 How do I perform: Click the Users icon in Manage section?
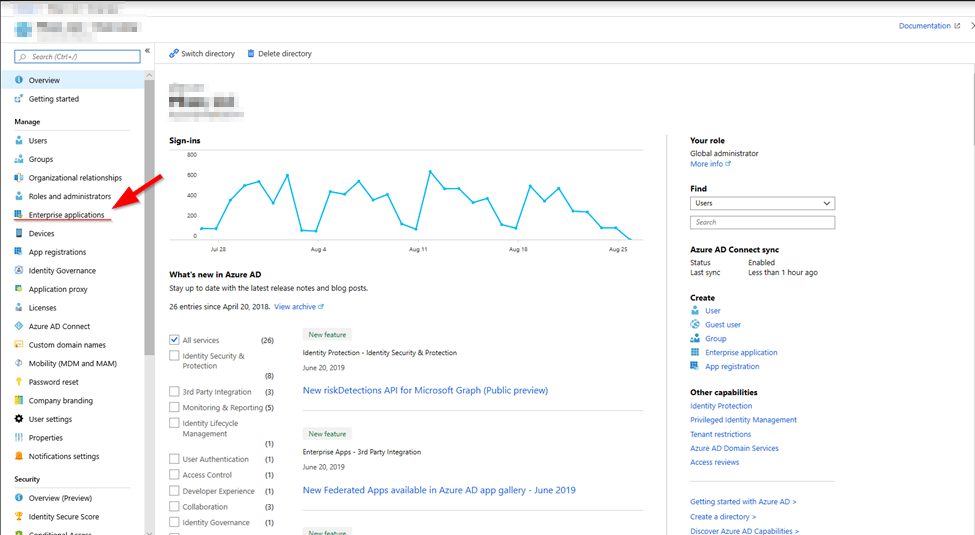19,140
